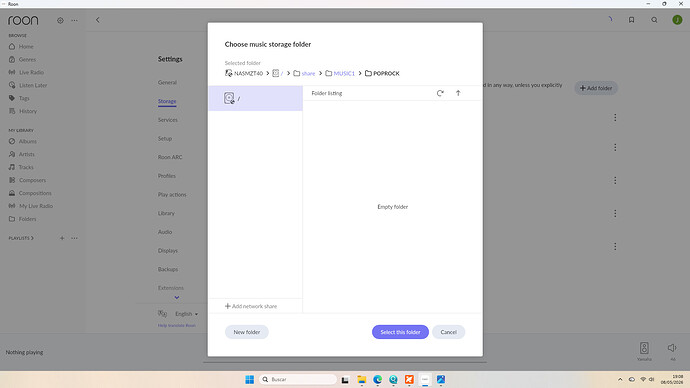Open the bookmarks icon in top bar
The width and height of the screenshot is (690, 388).
point(631,20)
